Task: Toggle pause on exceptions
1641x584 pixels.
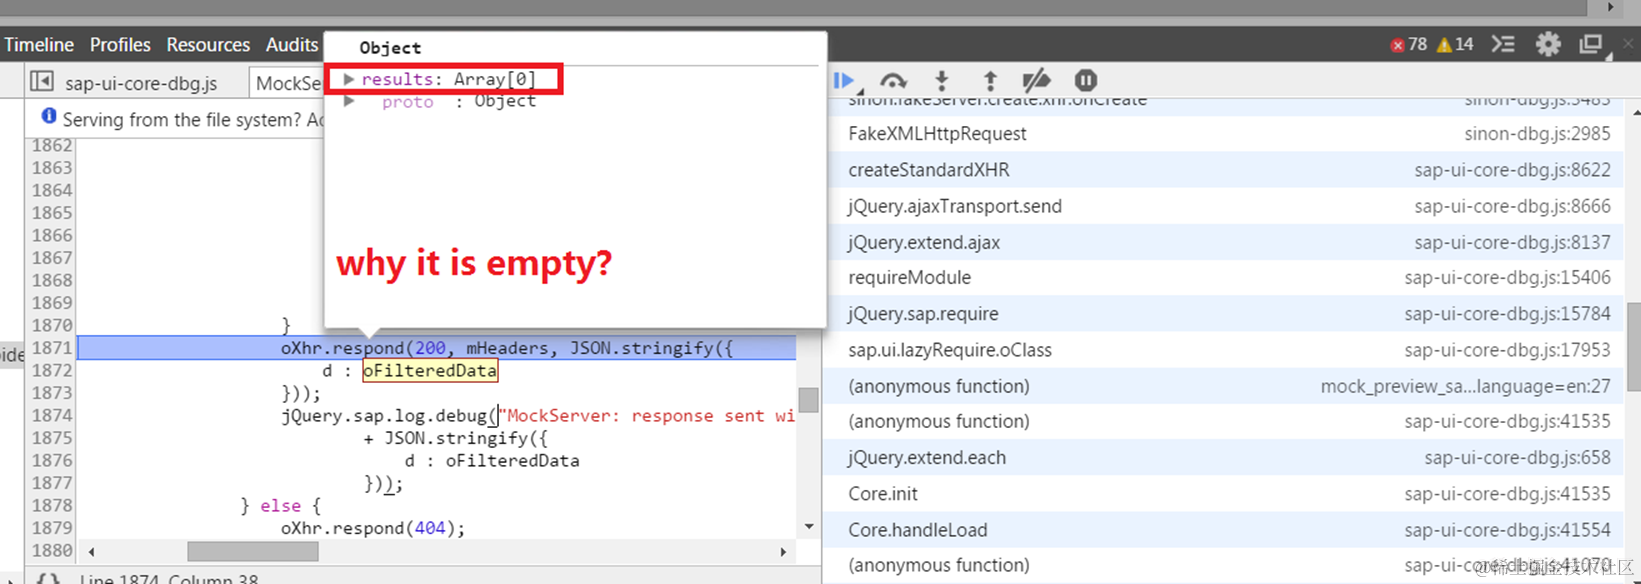Action: coord(1086,80)
